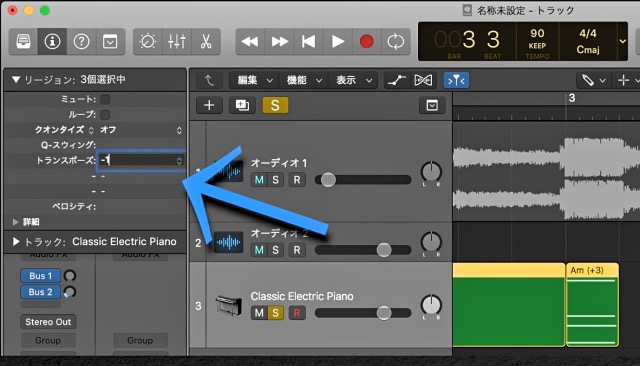
Task: Show automation in the tracks area
Action: [397, 80]
